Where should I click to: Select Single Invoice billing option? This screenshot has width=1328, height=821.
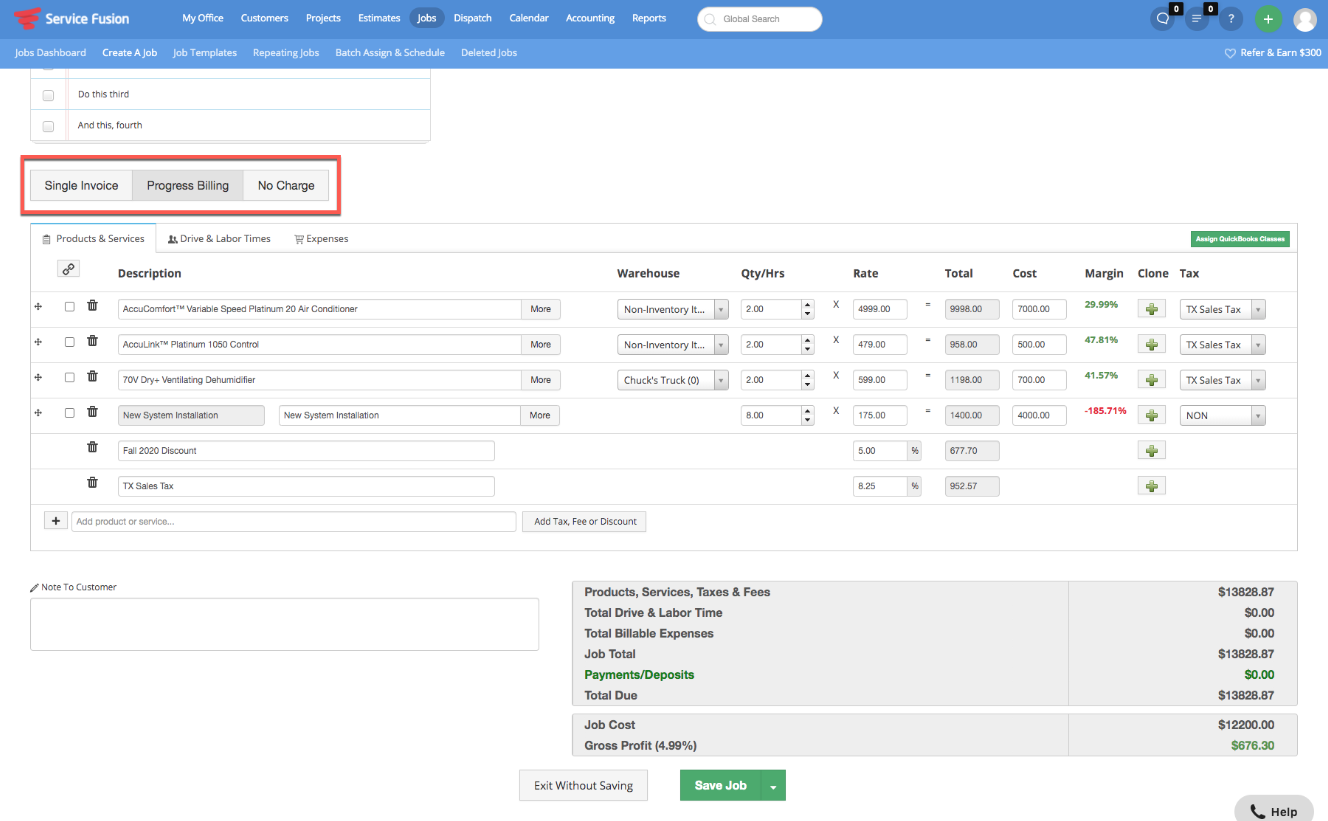[x=81, y=185]
